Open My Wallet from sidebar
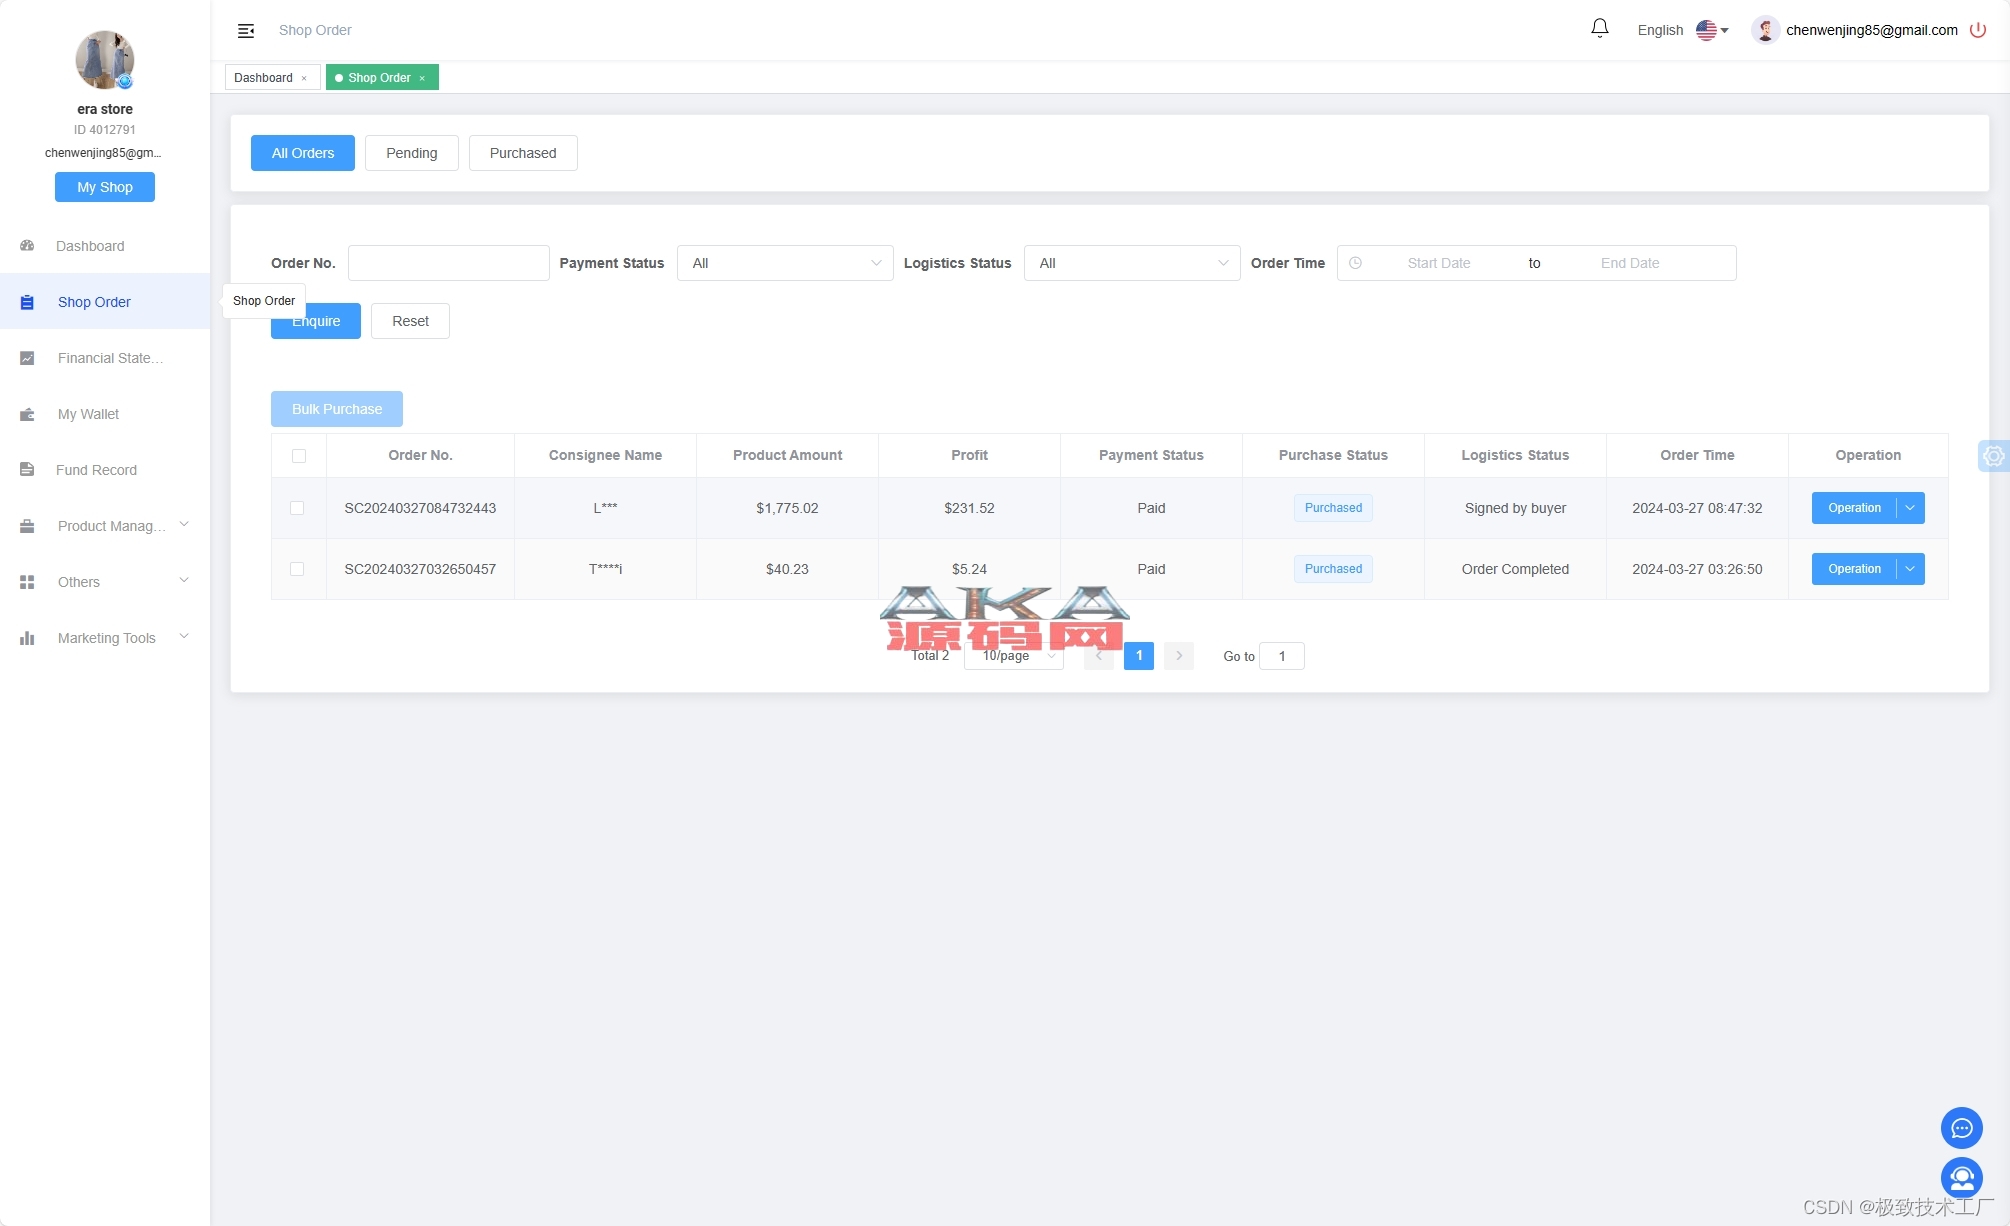The height and width of the screenshot is (1226, 2010). 88,414
